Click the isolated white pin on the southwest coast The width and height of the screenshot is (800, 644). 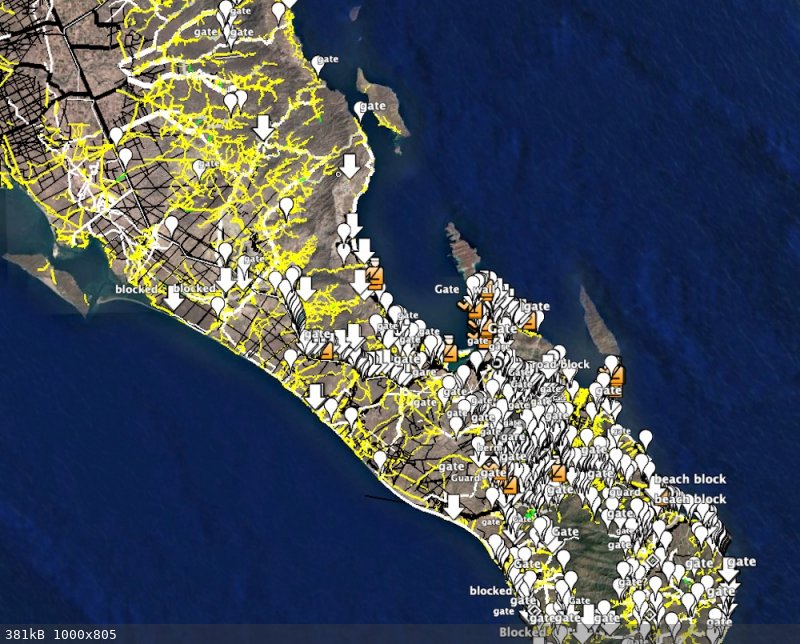pos(380,459)
